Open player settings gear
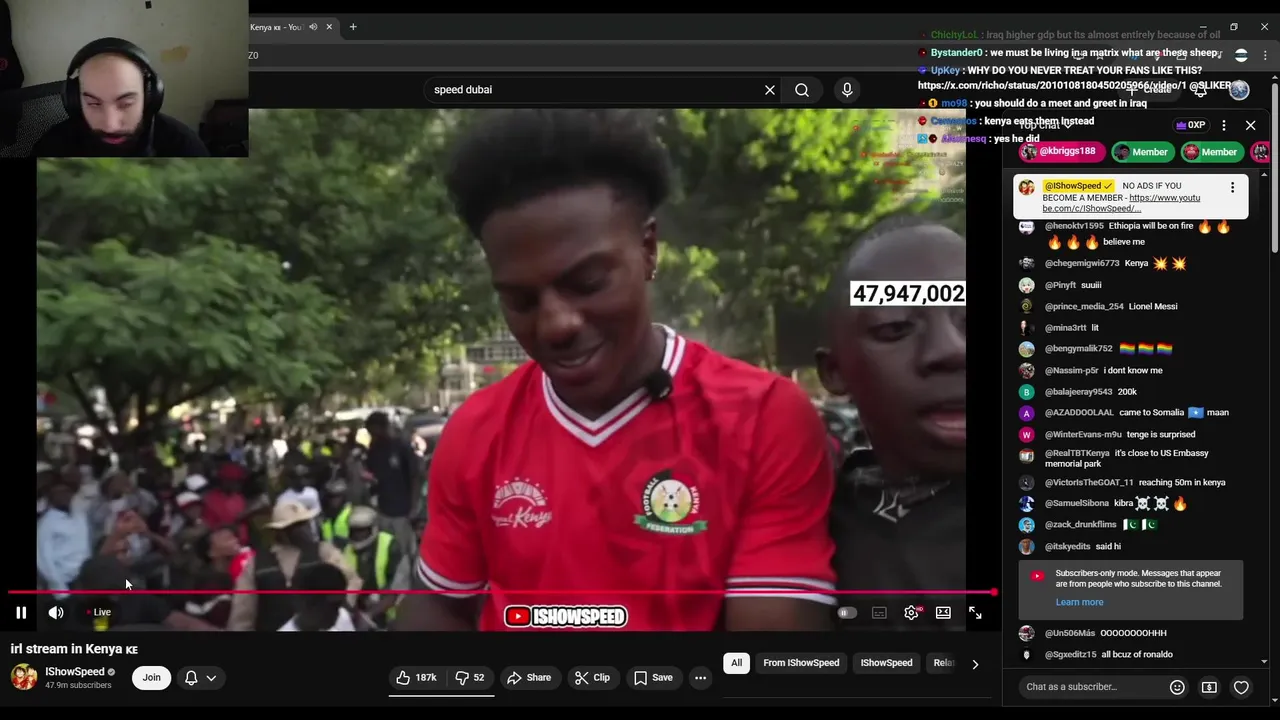Screen dimensions: 1280x720 click(911, 613)
